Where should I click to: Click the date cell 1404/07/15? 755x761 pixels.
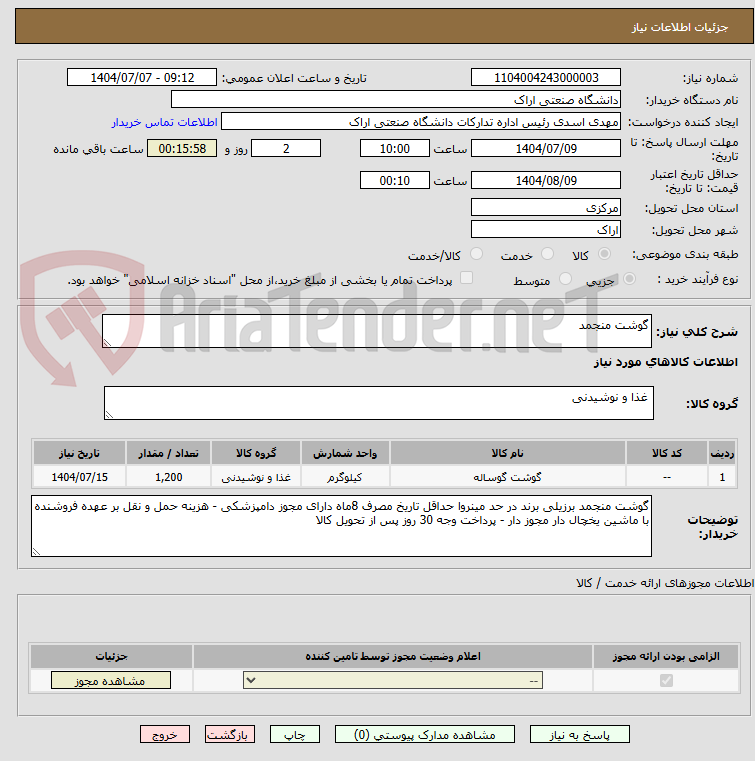point(79,477)
